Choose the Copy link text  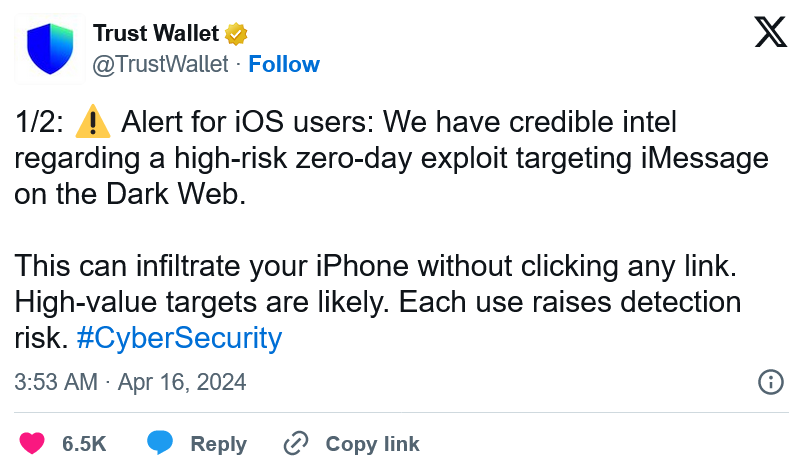tap(372, 444)
